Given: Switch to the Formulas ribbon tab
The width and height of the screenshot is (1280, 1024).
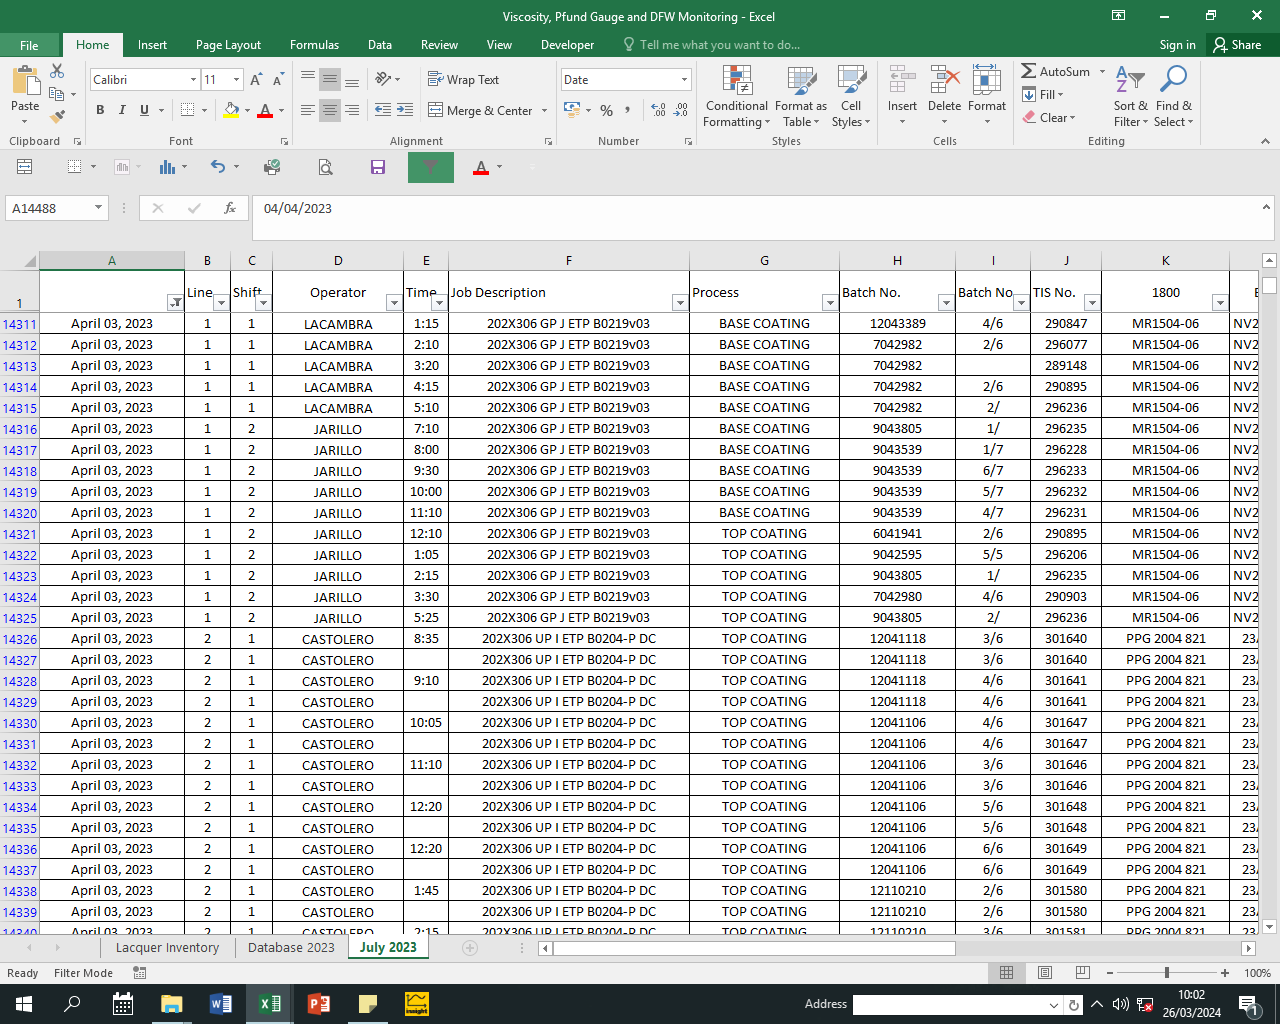Looking at the screenshot, I should tap(314, 45).
